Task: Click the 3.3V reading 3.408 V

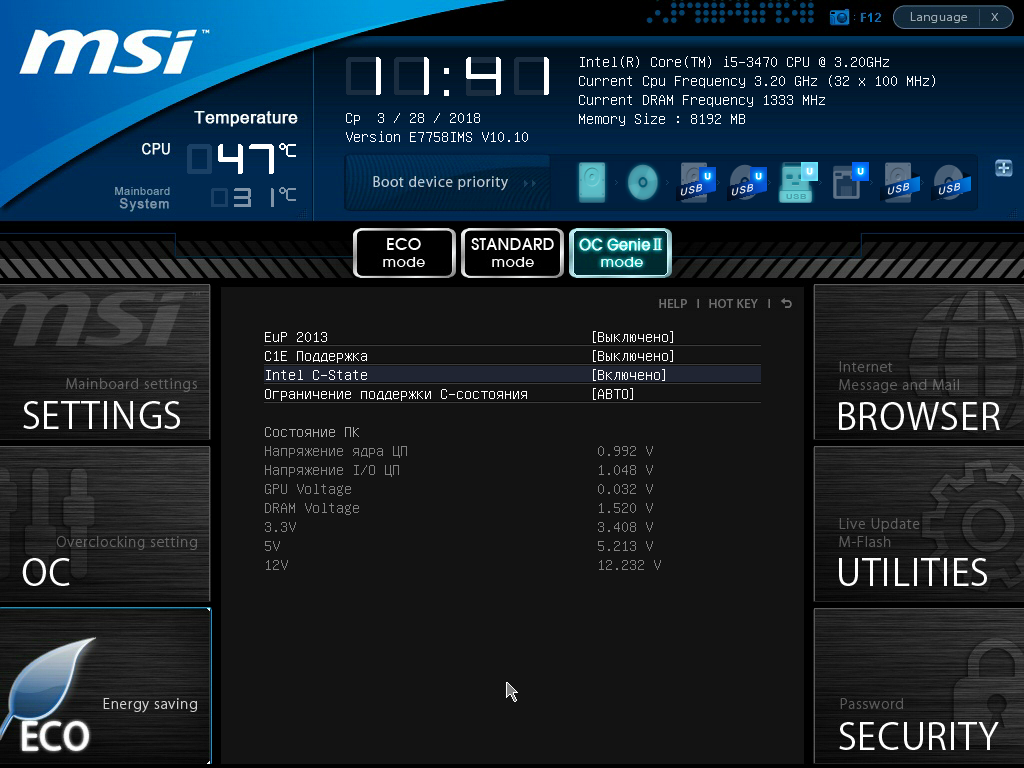Action: [625, 527]
